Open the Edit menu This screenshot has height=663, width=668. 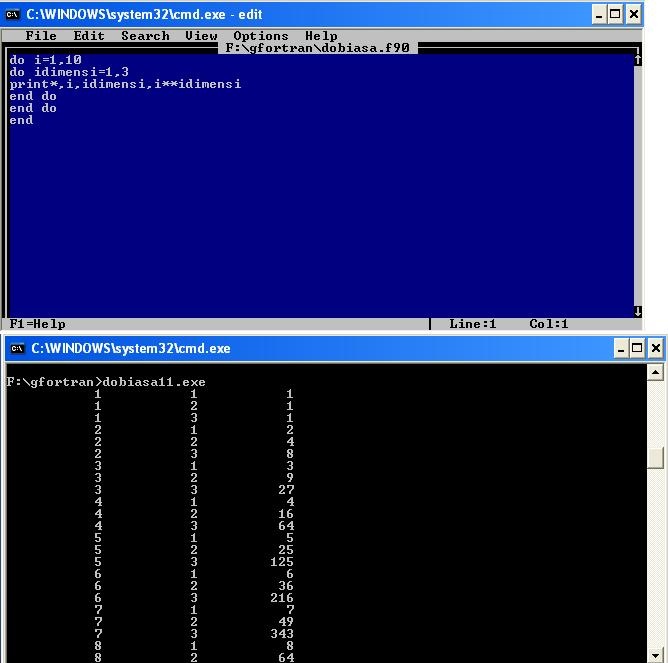click(x=89, y=36)
